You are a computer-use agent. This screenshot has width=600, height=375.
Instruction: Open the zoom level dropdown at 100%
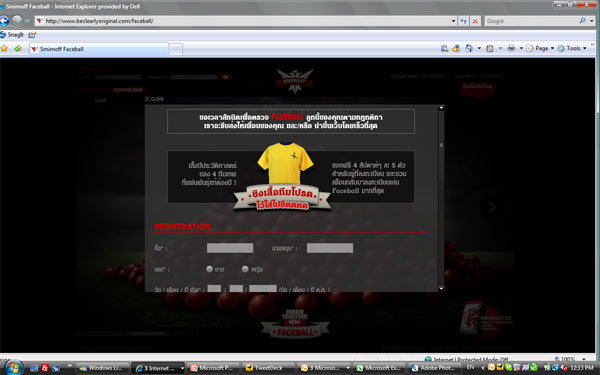[584, 359]
